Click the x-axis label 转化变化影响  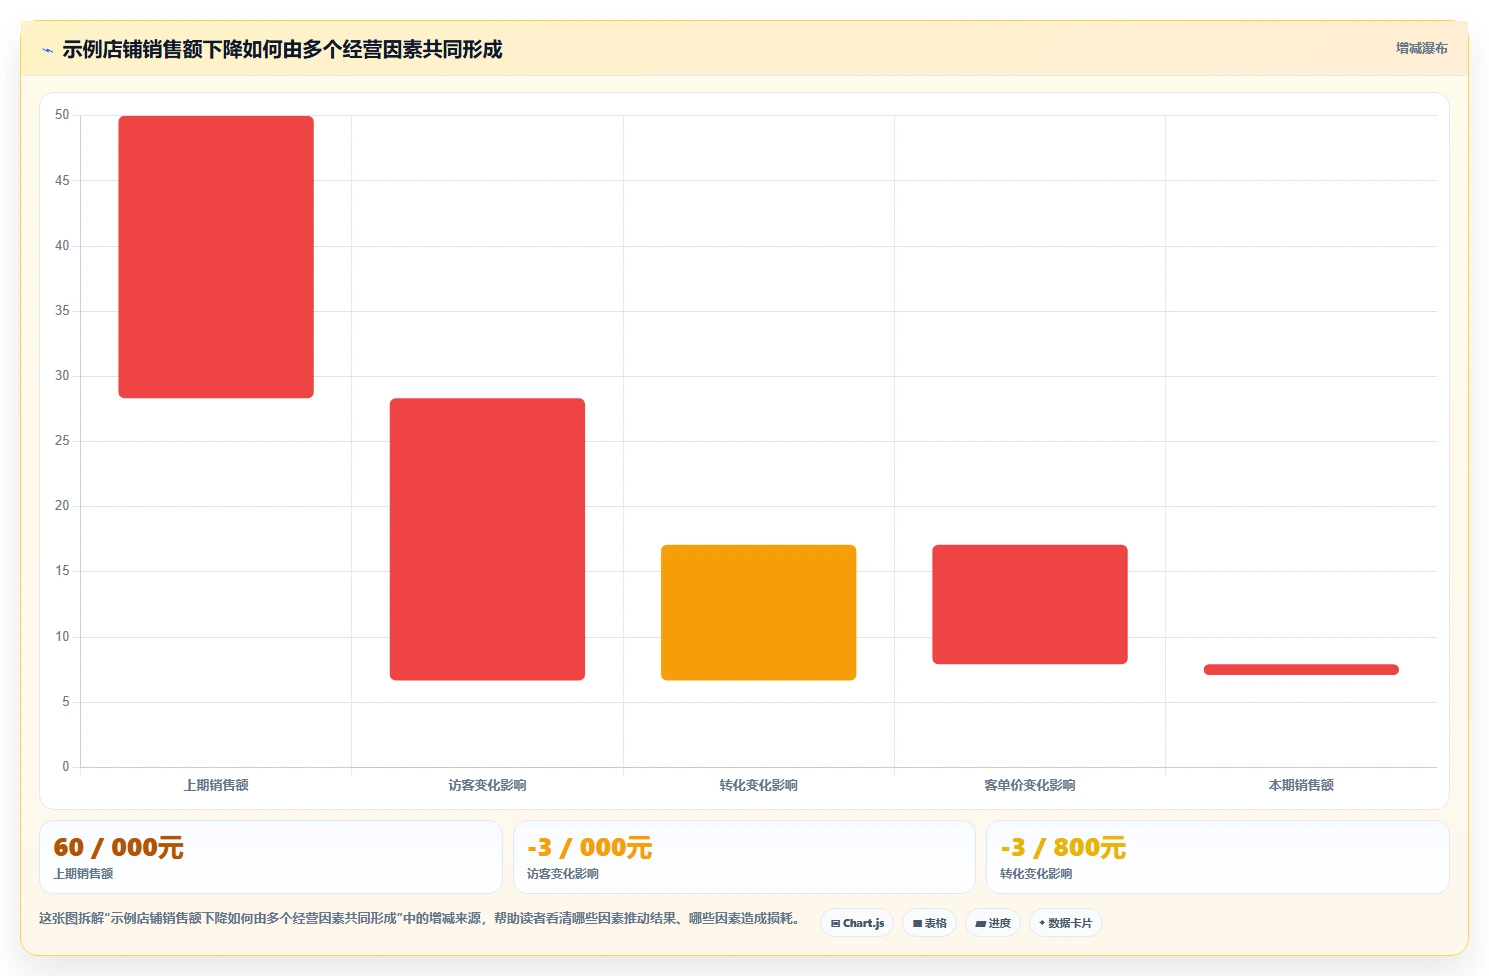click(x=758, y=785)
